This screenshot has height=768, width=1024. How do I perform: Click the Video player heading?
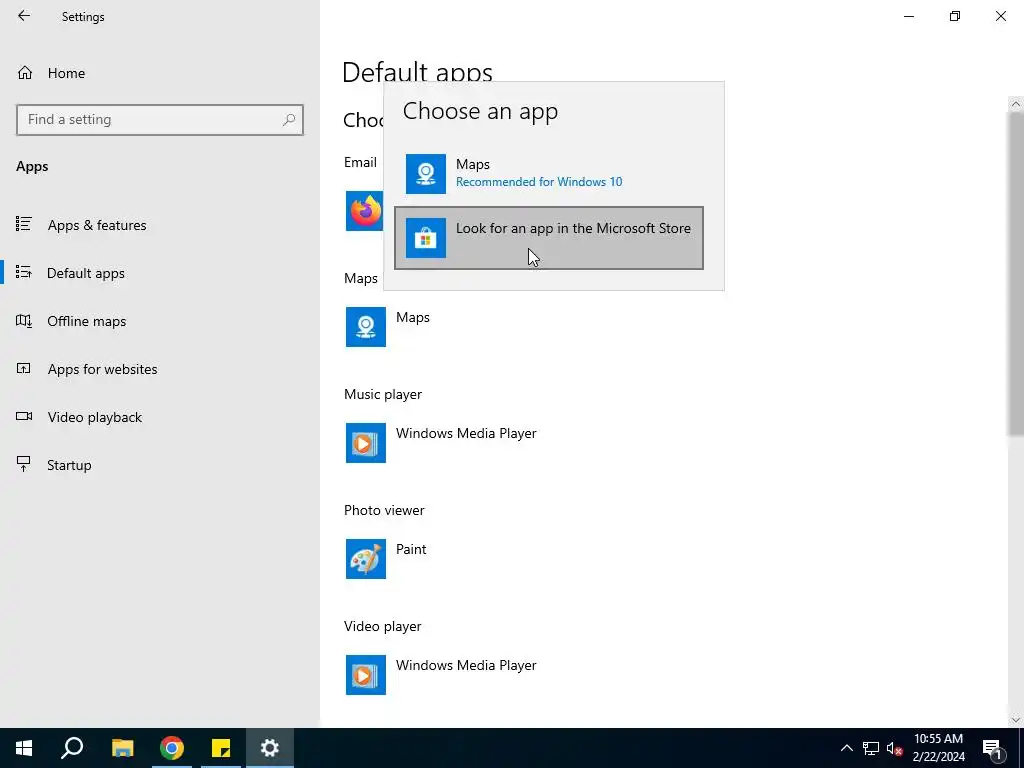point(383,626)
